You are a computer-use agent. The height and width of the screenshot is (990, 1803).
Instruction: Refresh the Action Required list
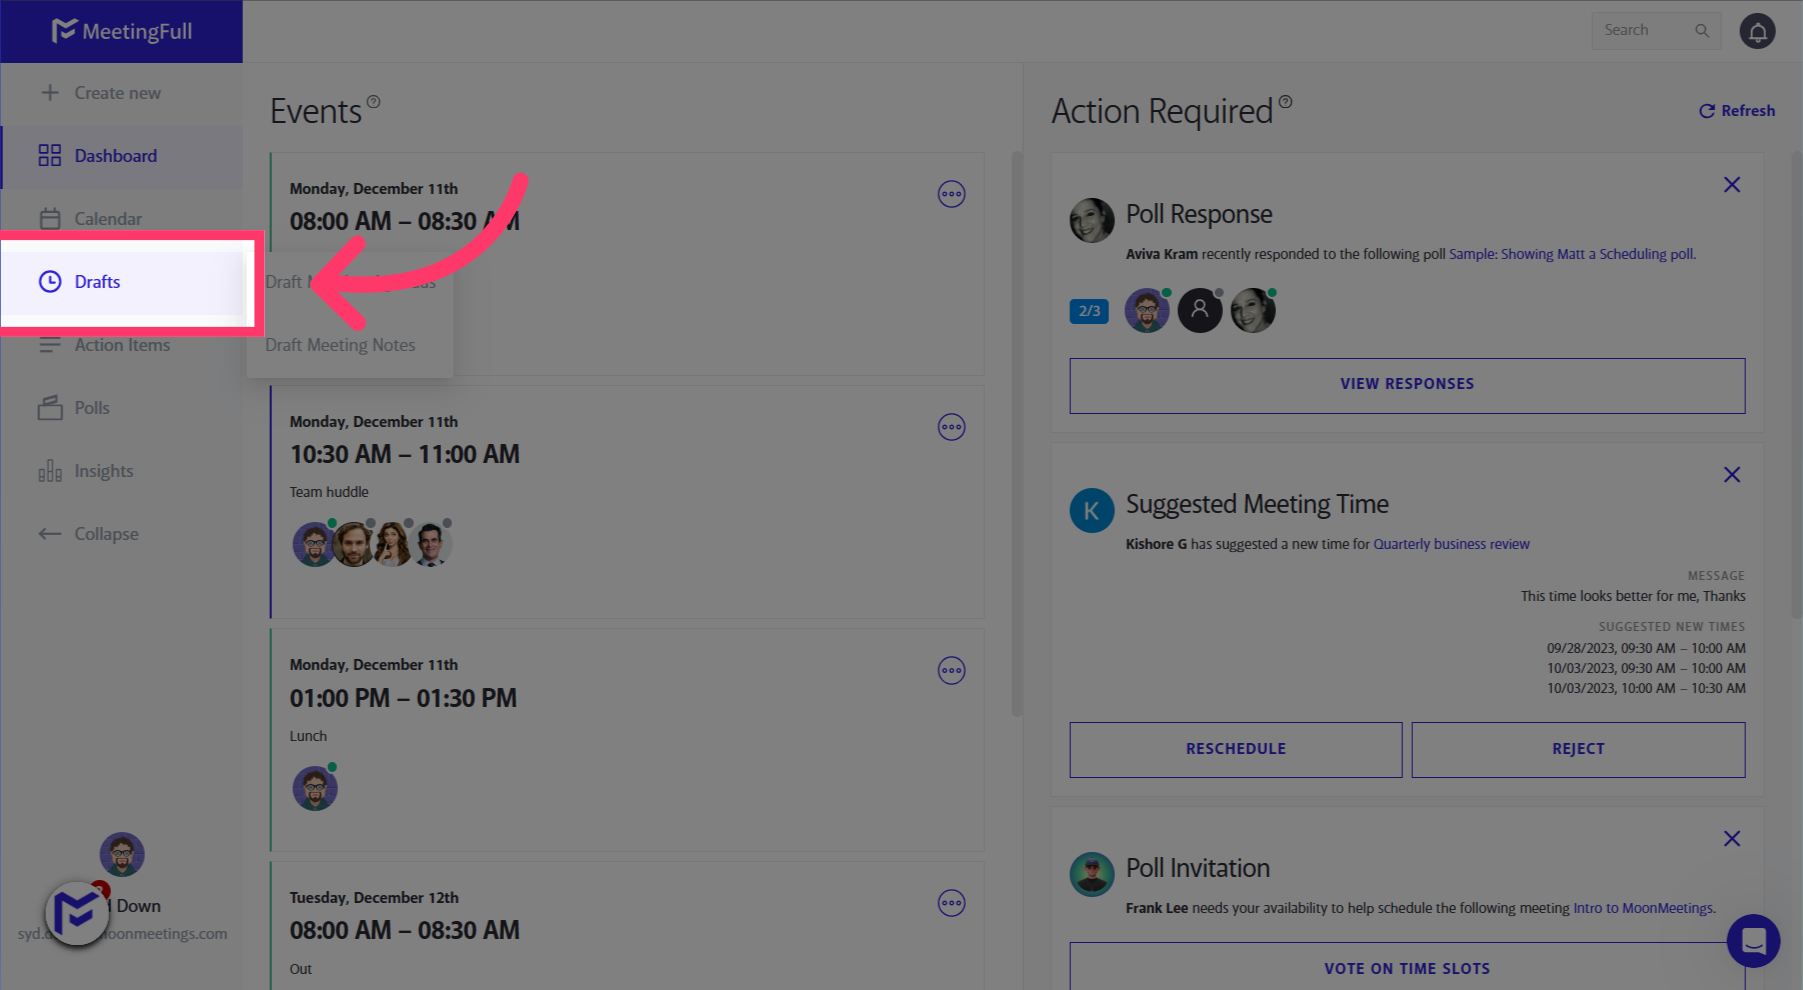[1737, 111]
